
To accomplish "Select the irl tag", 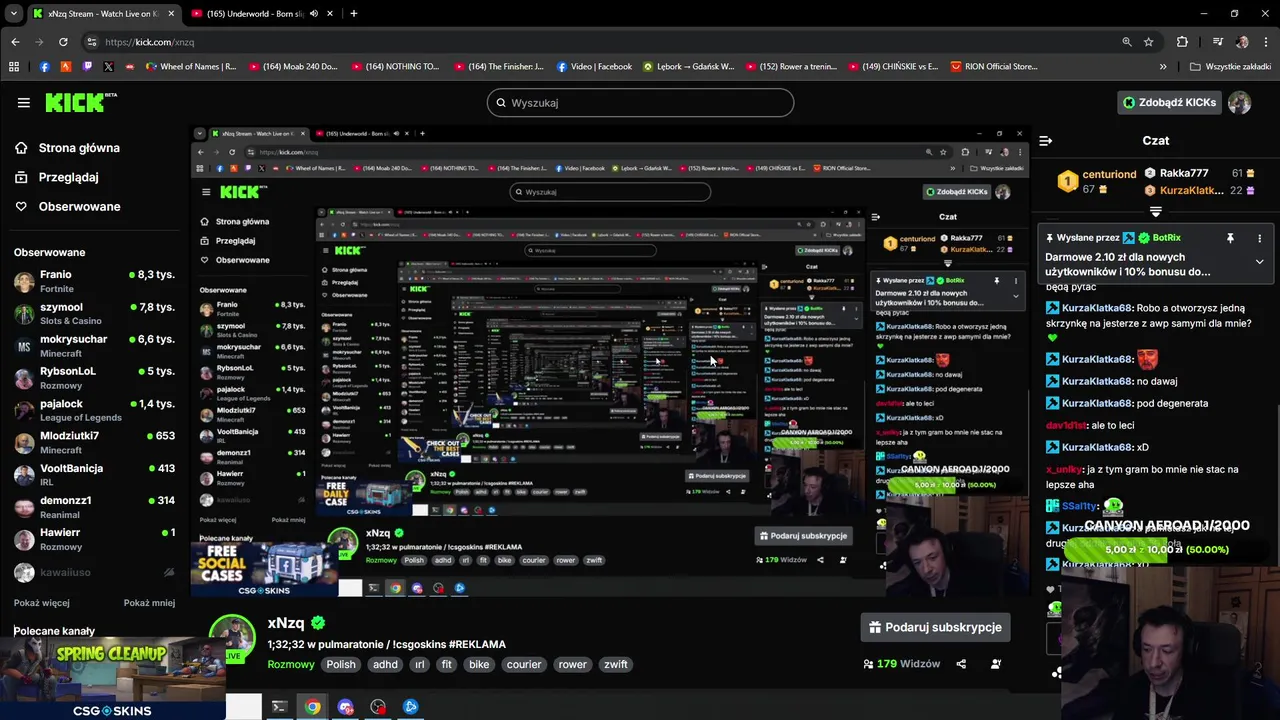I will [x=419, y=664].
